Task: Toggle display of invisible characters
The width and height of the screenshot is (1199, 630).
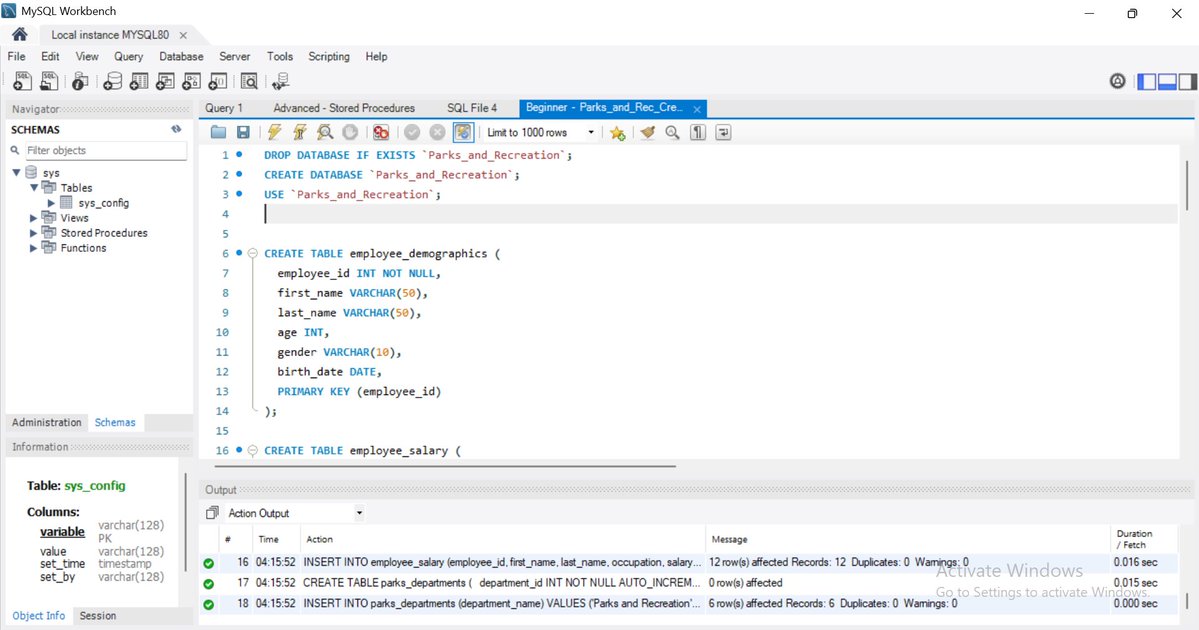Action: tap(698, 132)
